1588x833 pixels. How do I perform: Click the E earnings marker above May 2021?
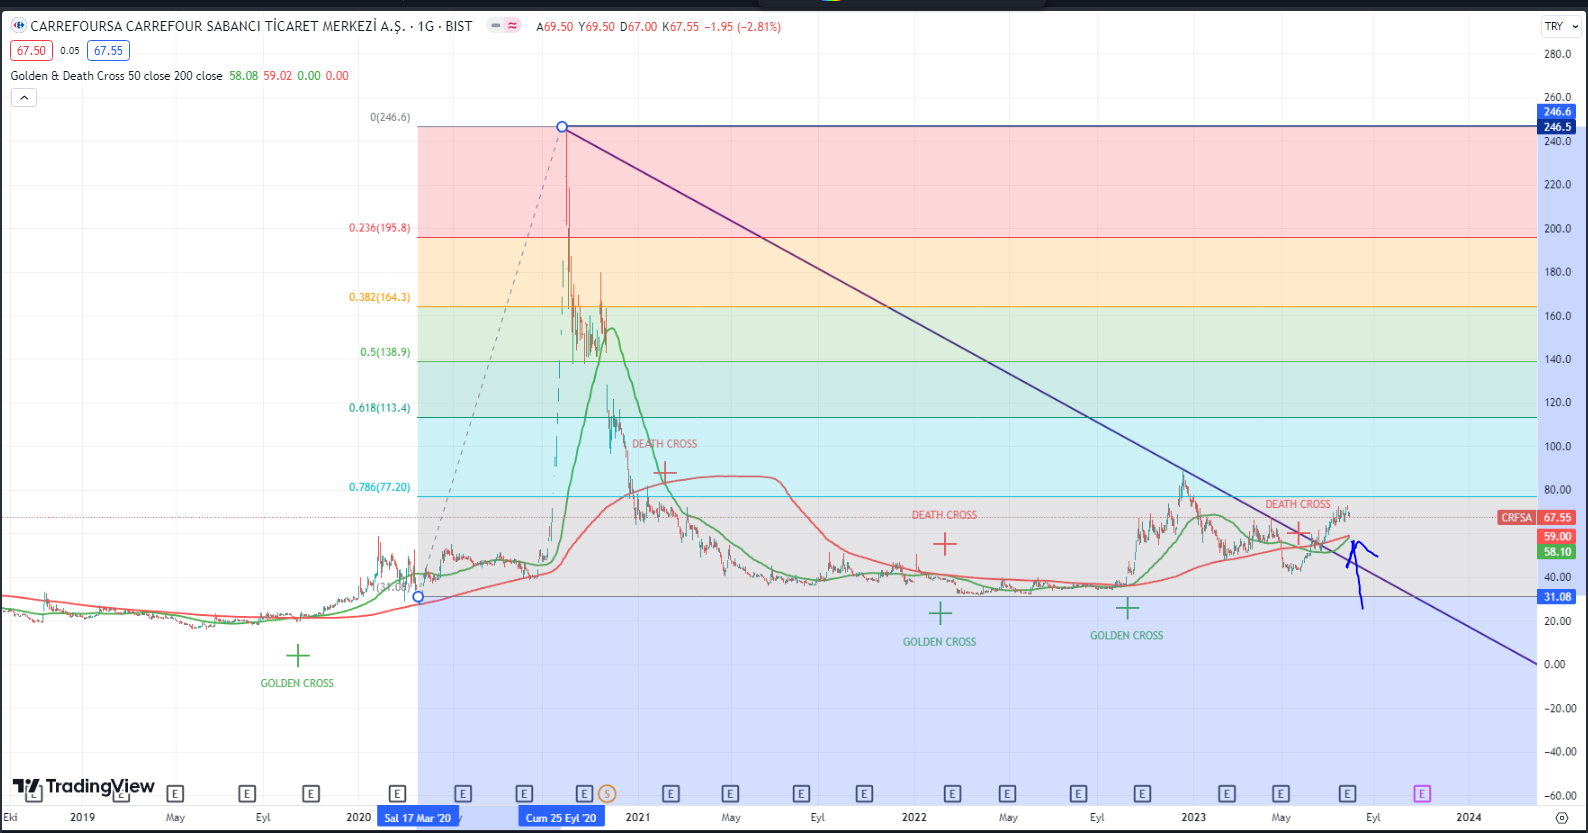click(x=730, y=794)
